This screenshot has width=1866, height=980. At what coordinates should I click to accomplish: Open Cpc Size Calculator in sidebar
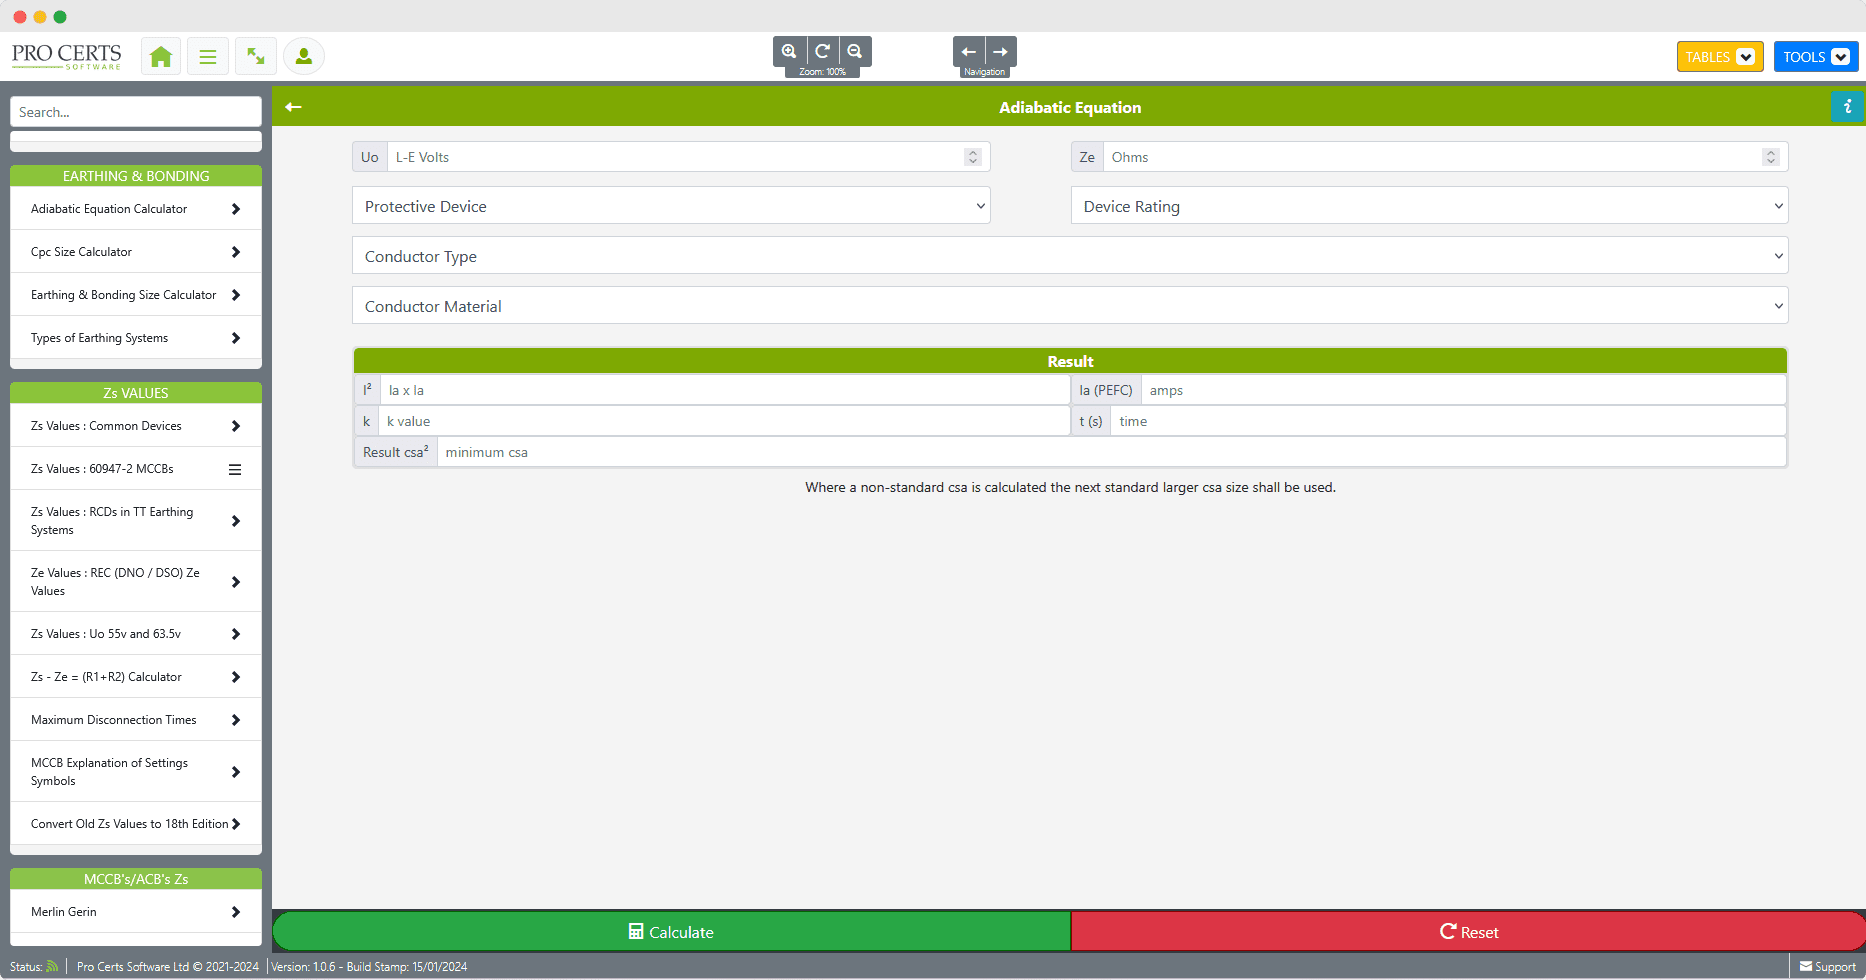136,252
